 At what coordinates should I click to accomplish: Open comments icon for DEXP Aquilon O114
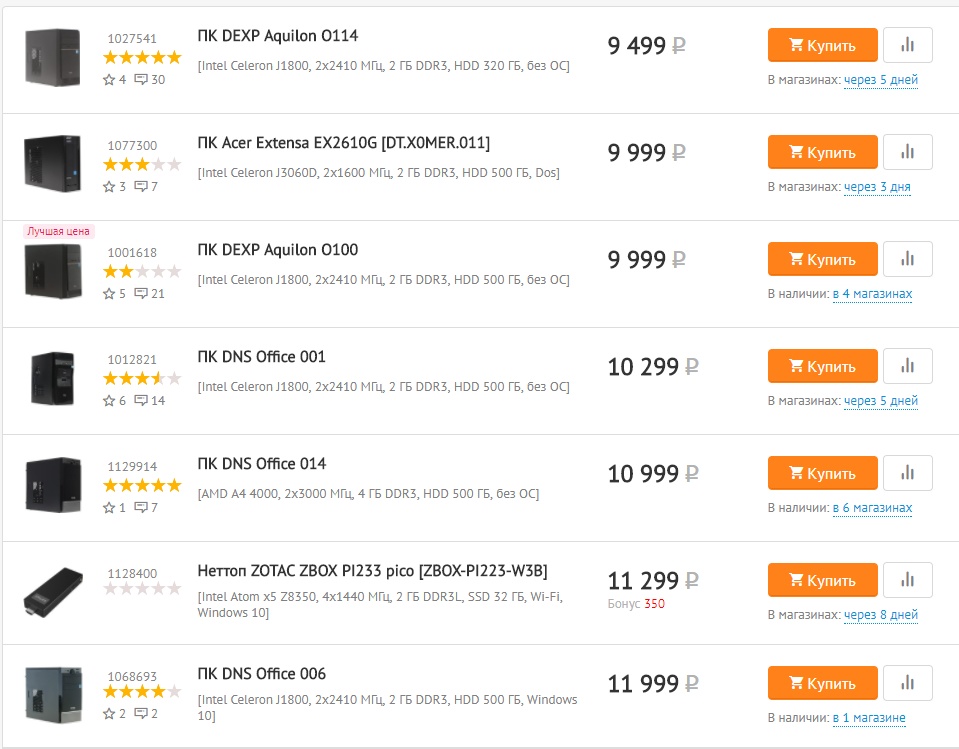click(x=141, y=79)
